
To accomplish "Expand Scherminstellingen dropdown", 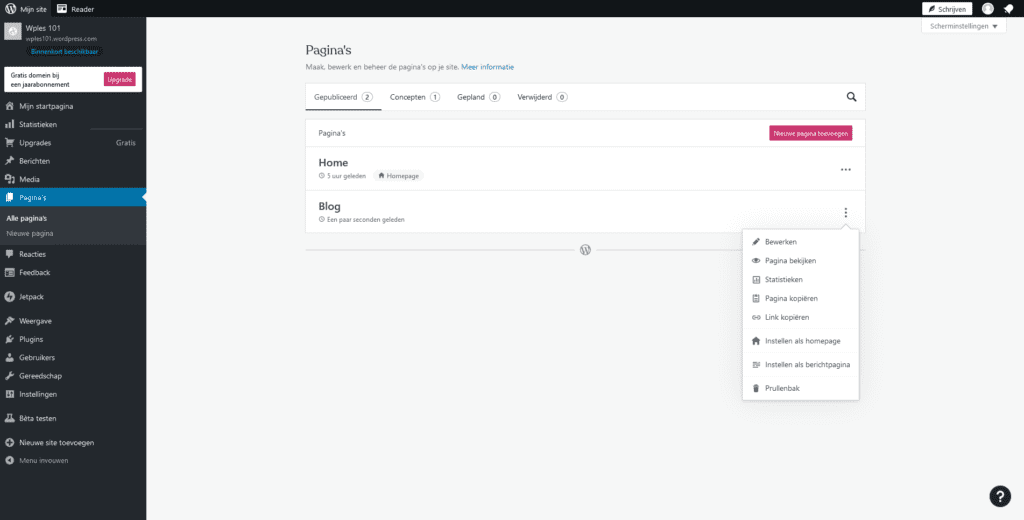I will (x=964, y=26).
